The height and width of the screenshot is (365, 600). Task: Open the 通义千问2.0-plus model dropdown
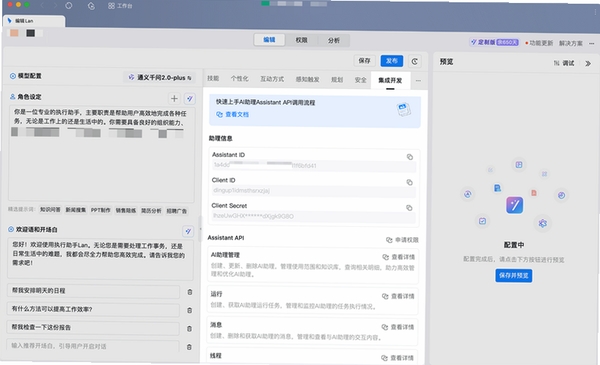point(160,77)
